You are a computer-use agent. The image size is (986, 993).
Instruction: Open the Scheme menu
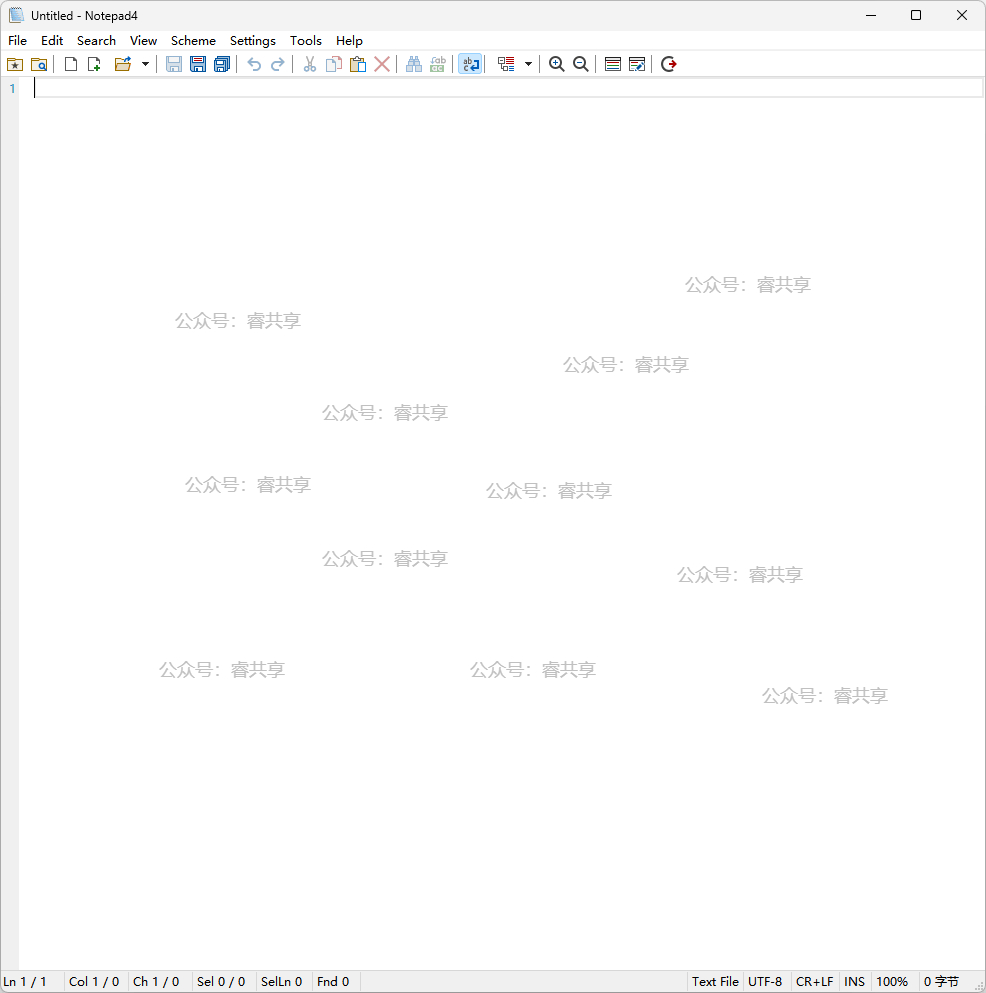tap(193, 41)
